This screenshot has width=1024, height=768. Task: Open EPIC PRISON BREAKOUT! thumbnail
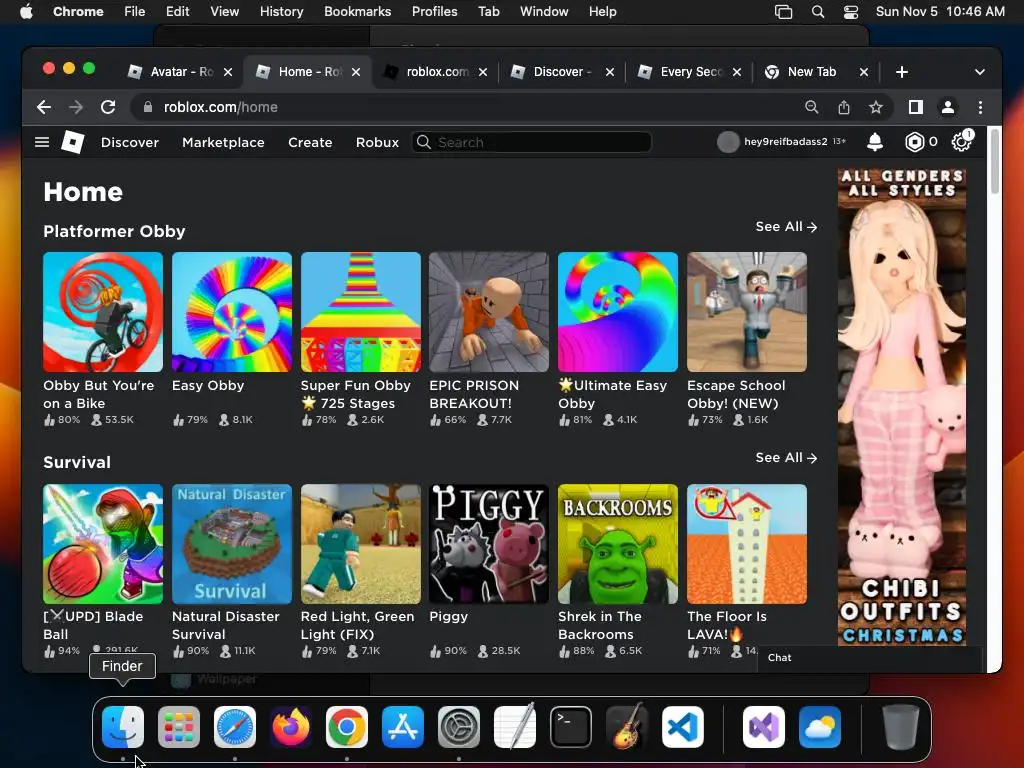pos(489,312)
